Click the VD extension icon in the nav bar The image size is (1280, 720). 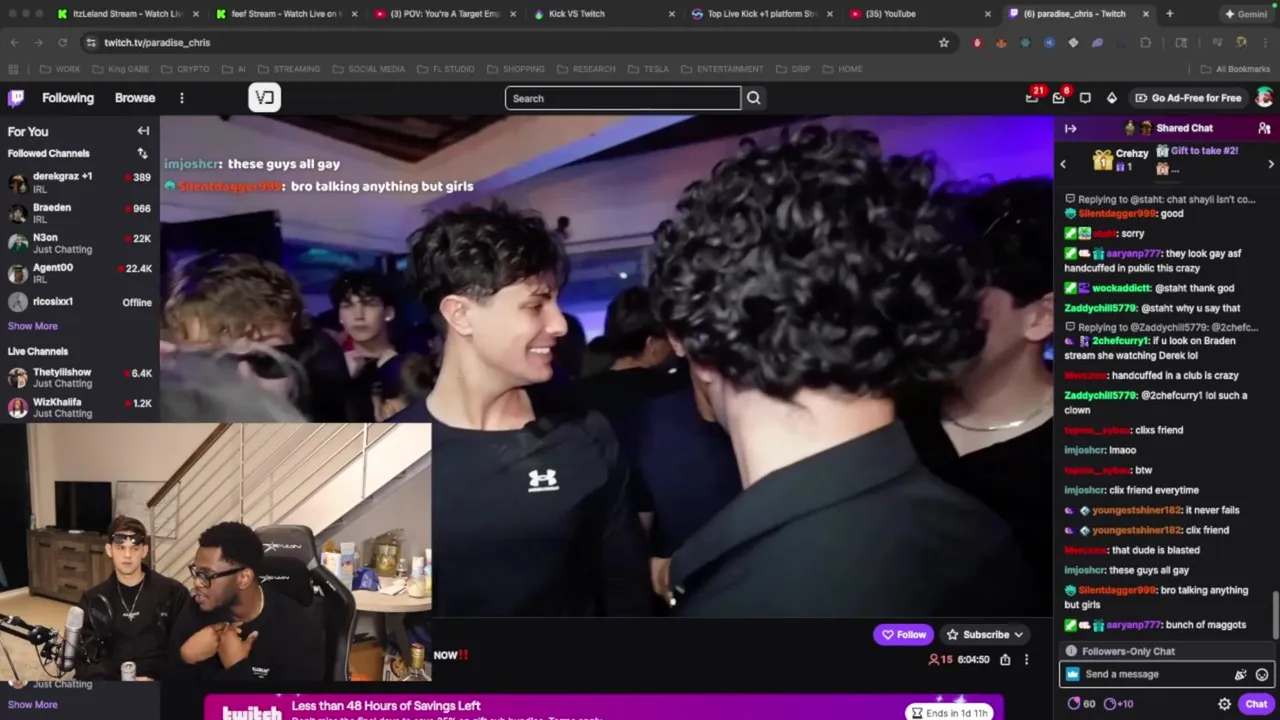(x=265, y=98)
